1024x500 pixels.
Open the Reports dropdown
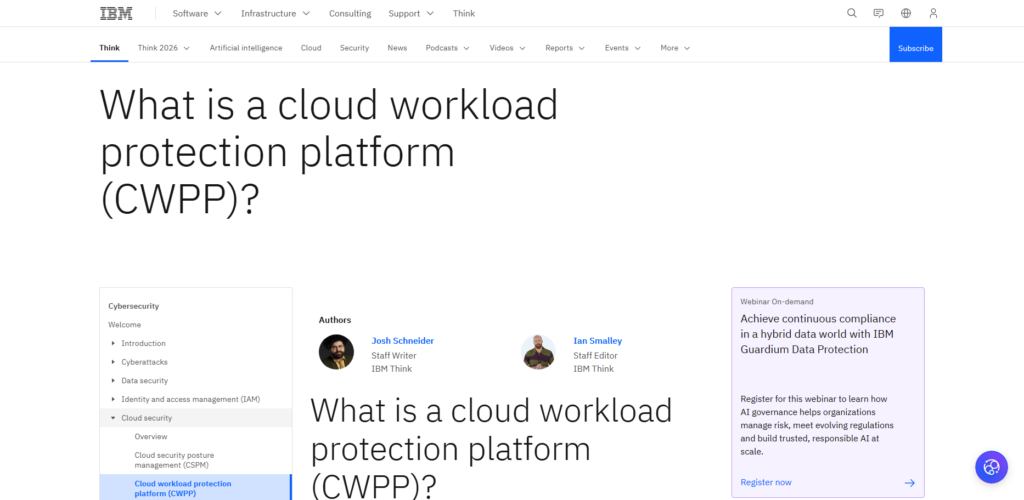point(565,48)
